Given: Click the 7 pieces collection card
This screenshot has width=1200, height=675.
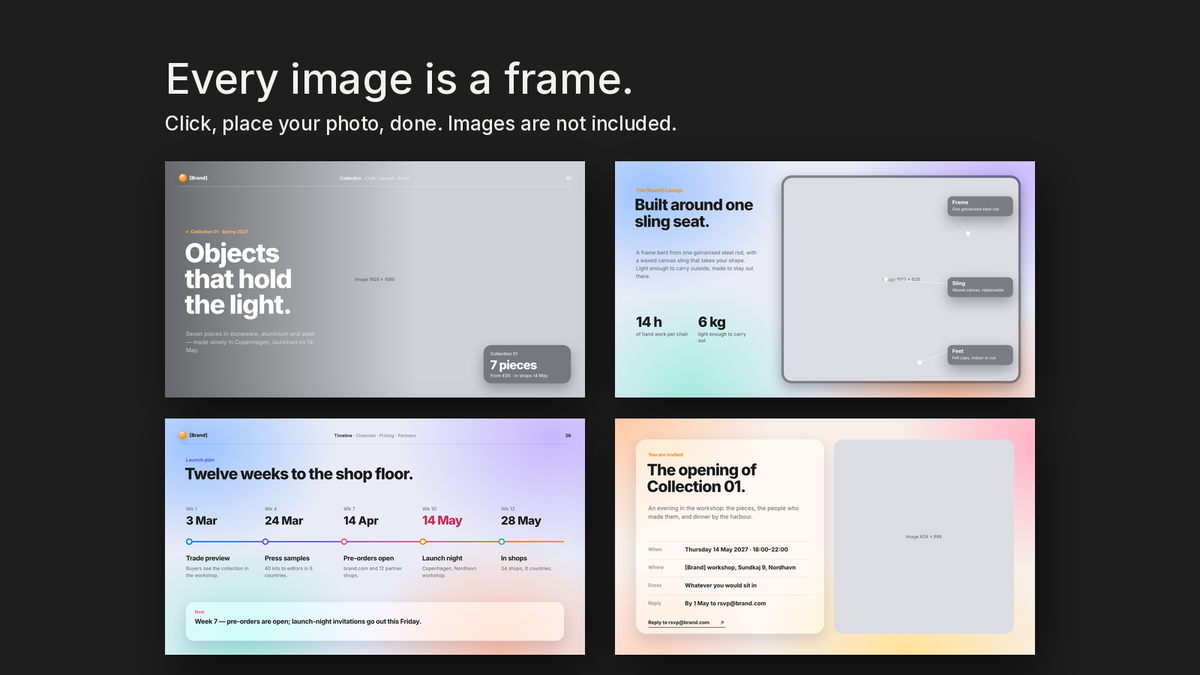Looking at the screenshot, I should pyautogui.click(x=527, y=364).
